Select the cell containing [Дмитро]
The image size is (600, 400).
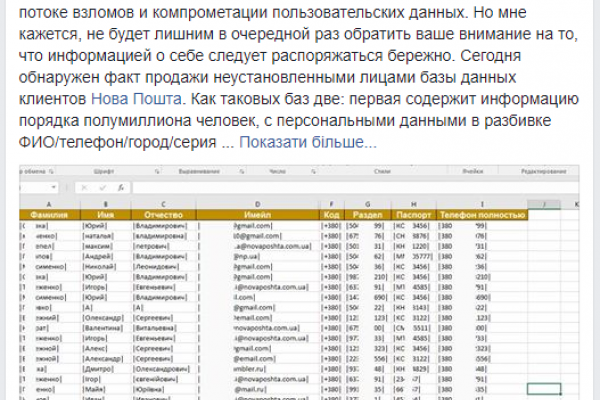pyautogui.click(x=106, y=369)
